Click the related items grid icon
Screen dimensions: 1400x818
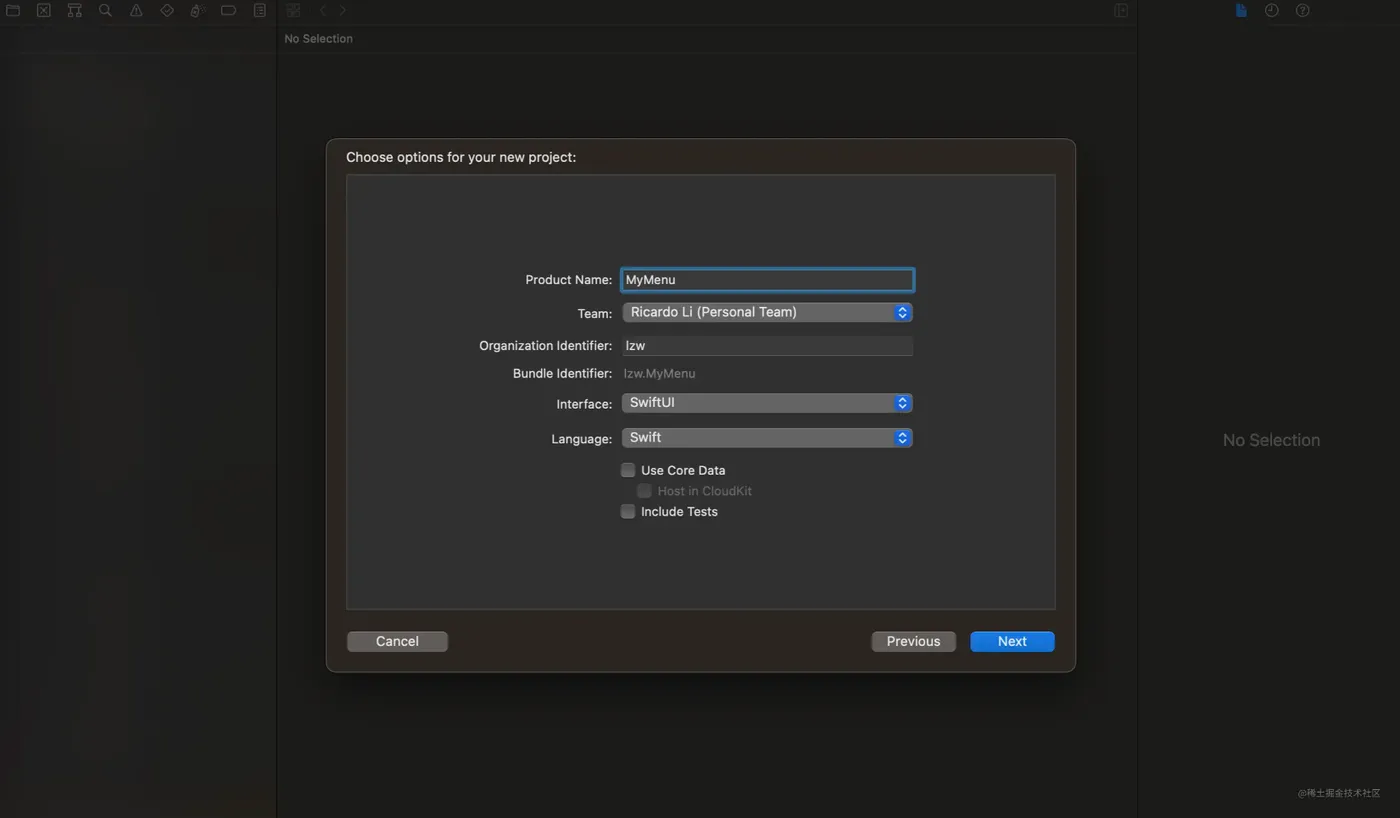(293, 10)
